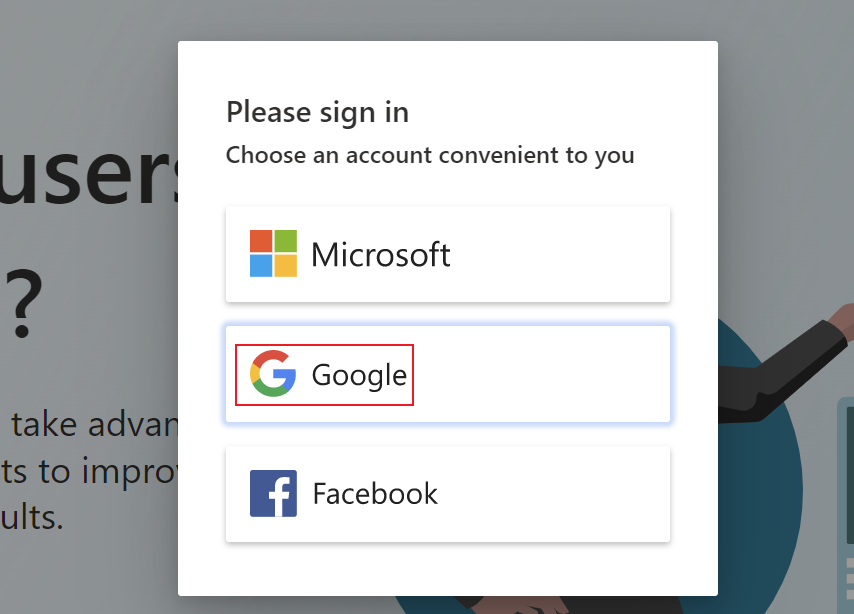Click the word Microsoft in the first option

click(381, 254)
